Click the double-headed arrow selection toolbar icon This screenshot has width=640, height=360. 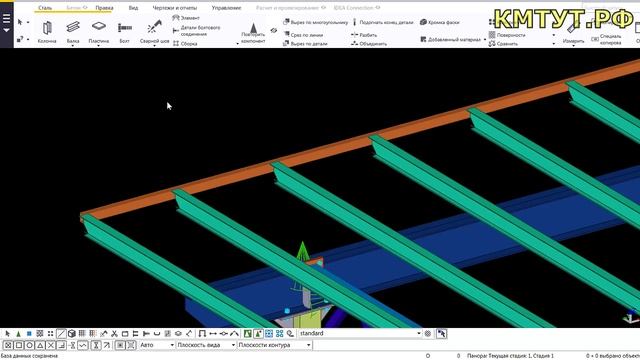coord(213,334)
